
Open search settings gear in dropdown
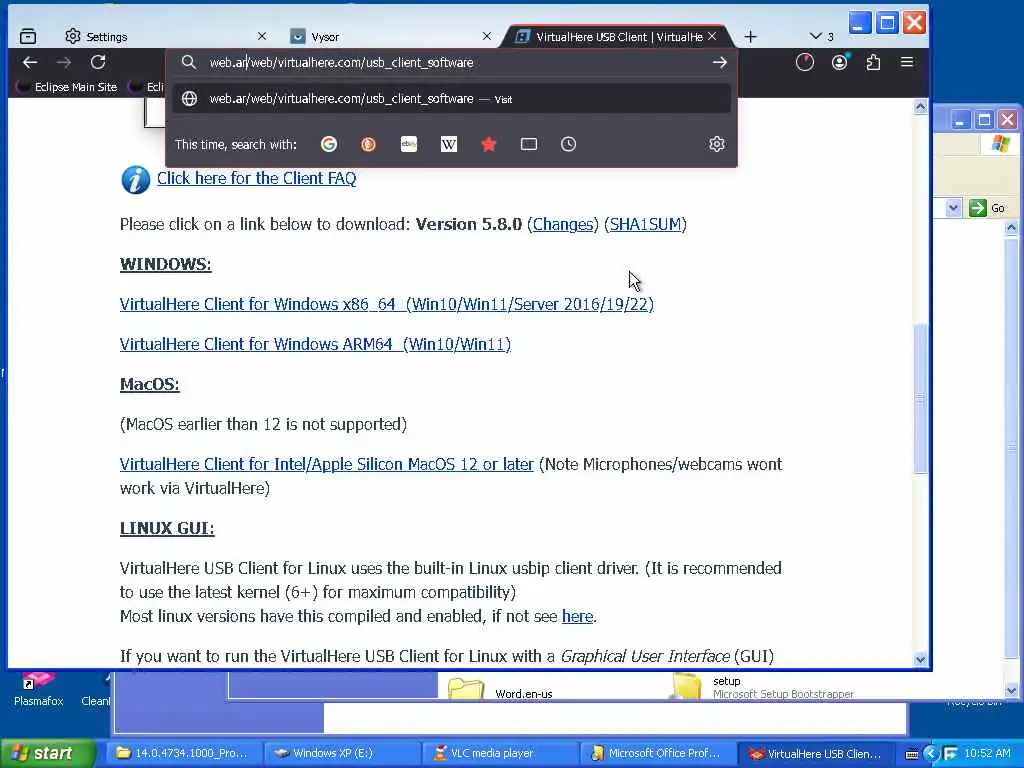(717, 144)
